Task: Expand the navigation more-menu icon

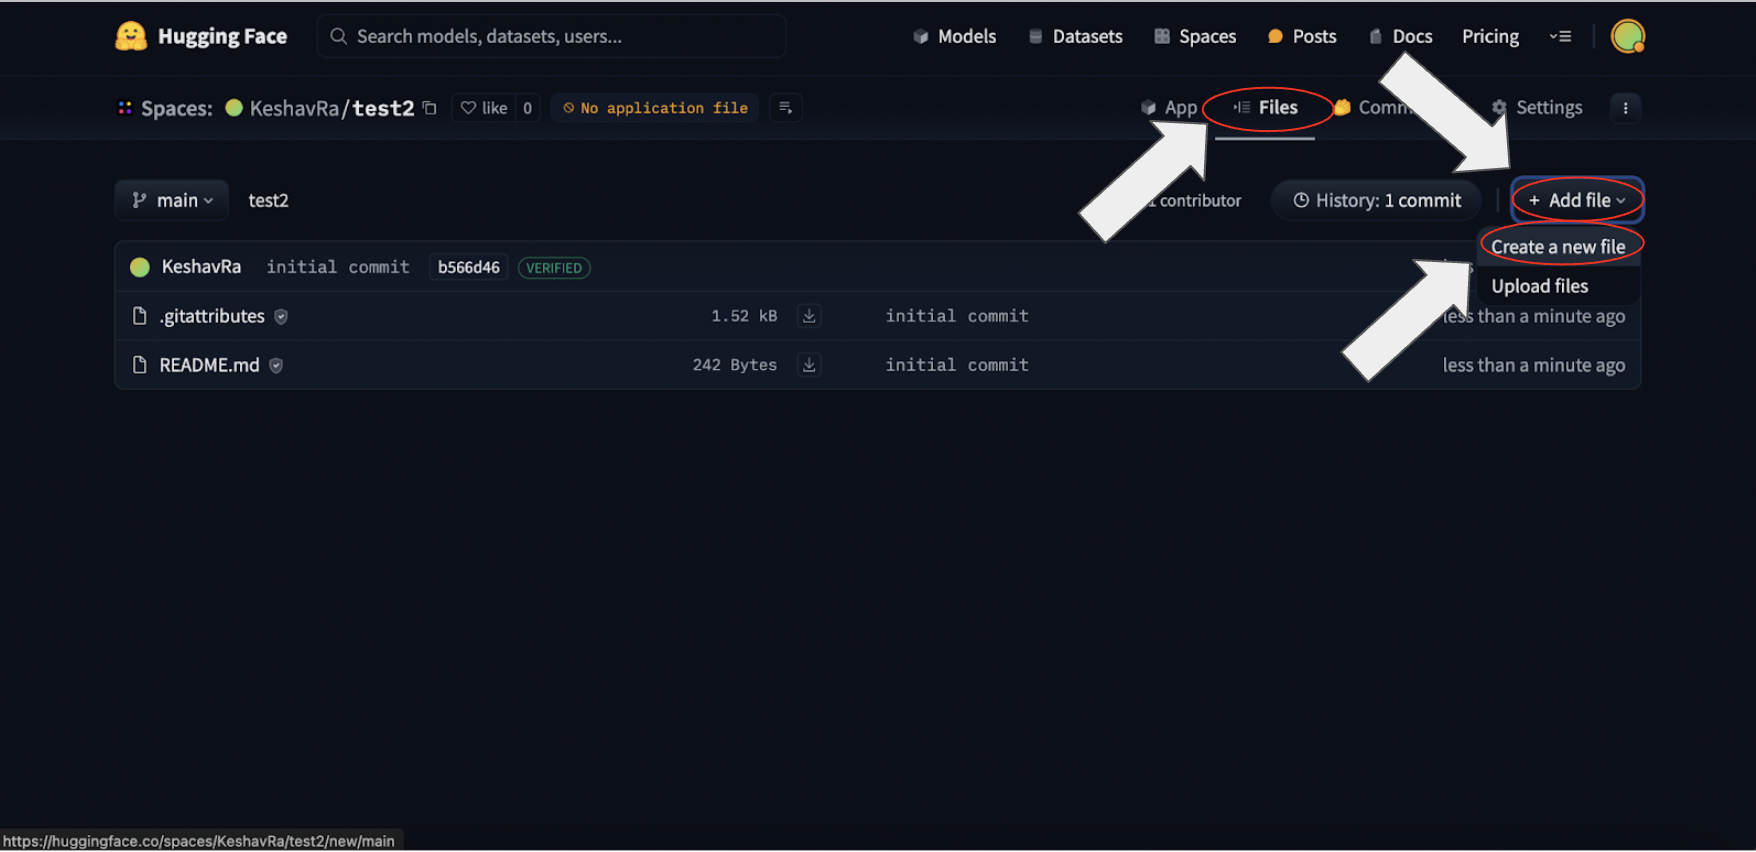Action: (1560, 37)
